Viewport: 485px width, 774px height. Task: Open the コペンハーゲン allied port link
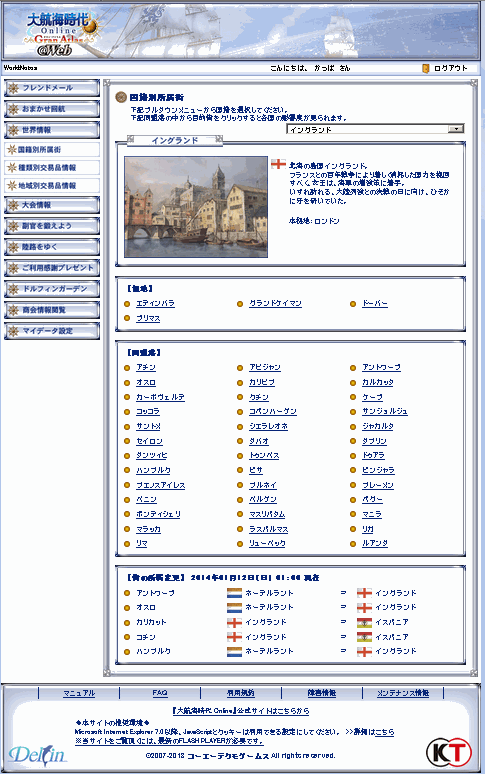coord(273,412)
